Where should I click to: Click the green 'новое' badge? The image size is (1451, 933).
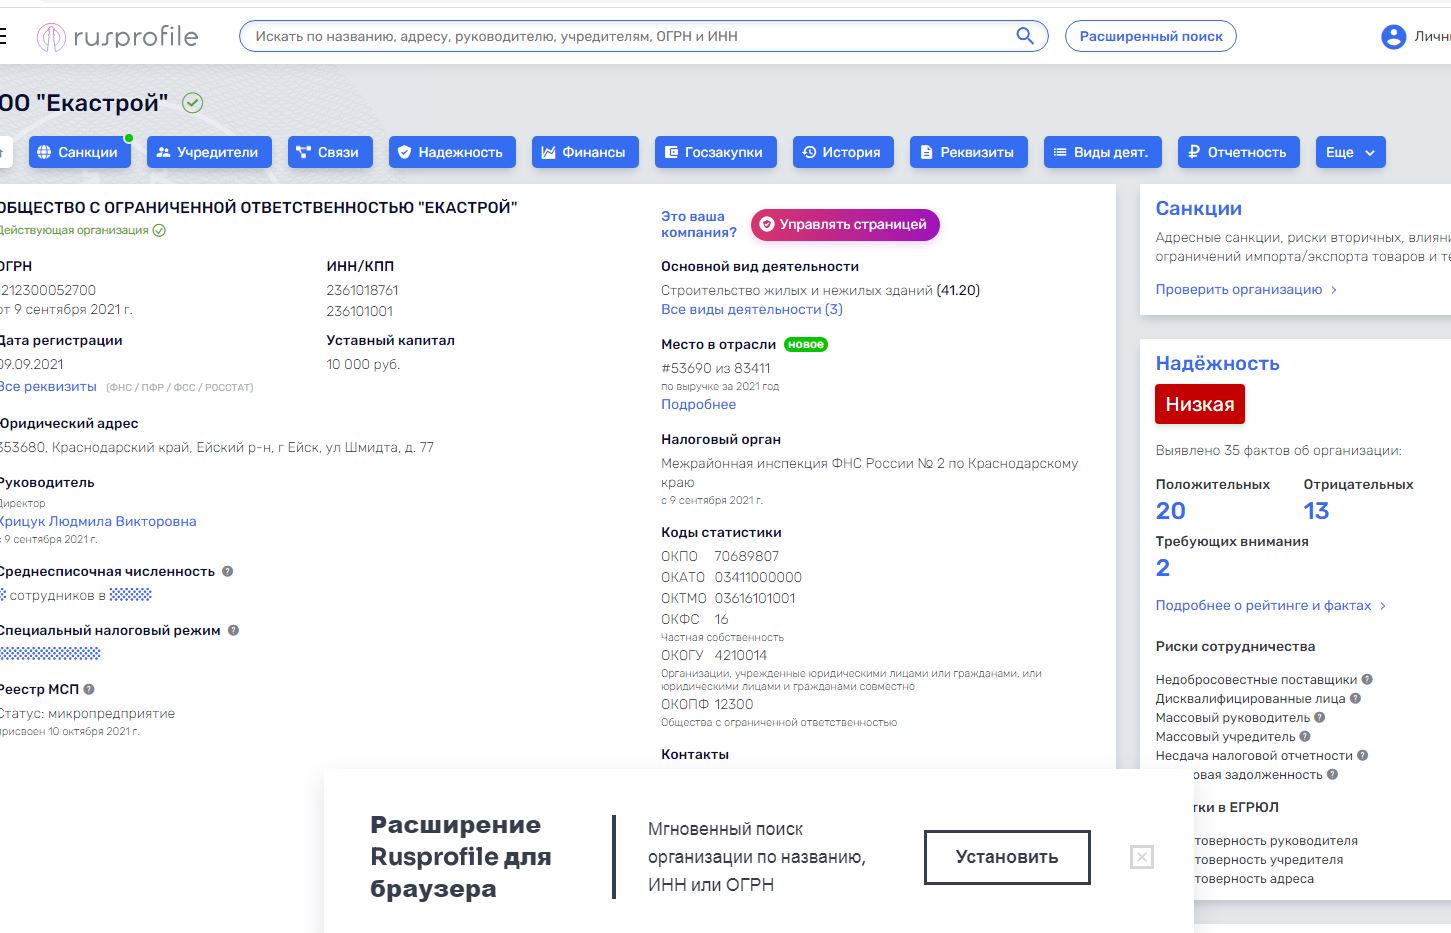pos(806,344)
